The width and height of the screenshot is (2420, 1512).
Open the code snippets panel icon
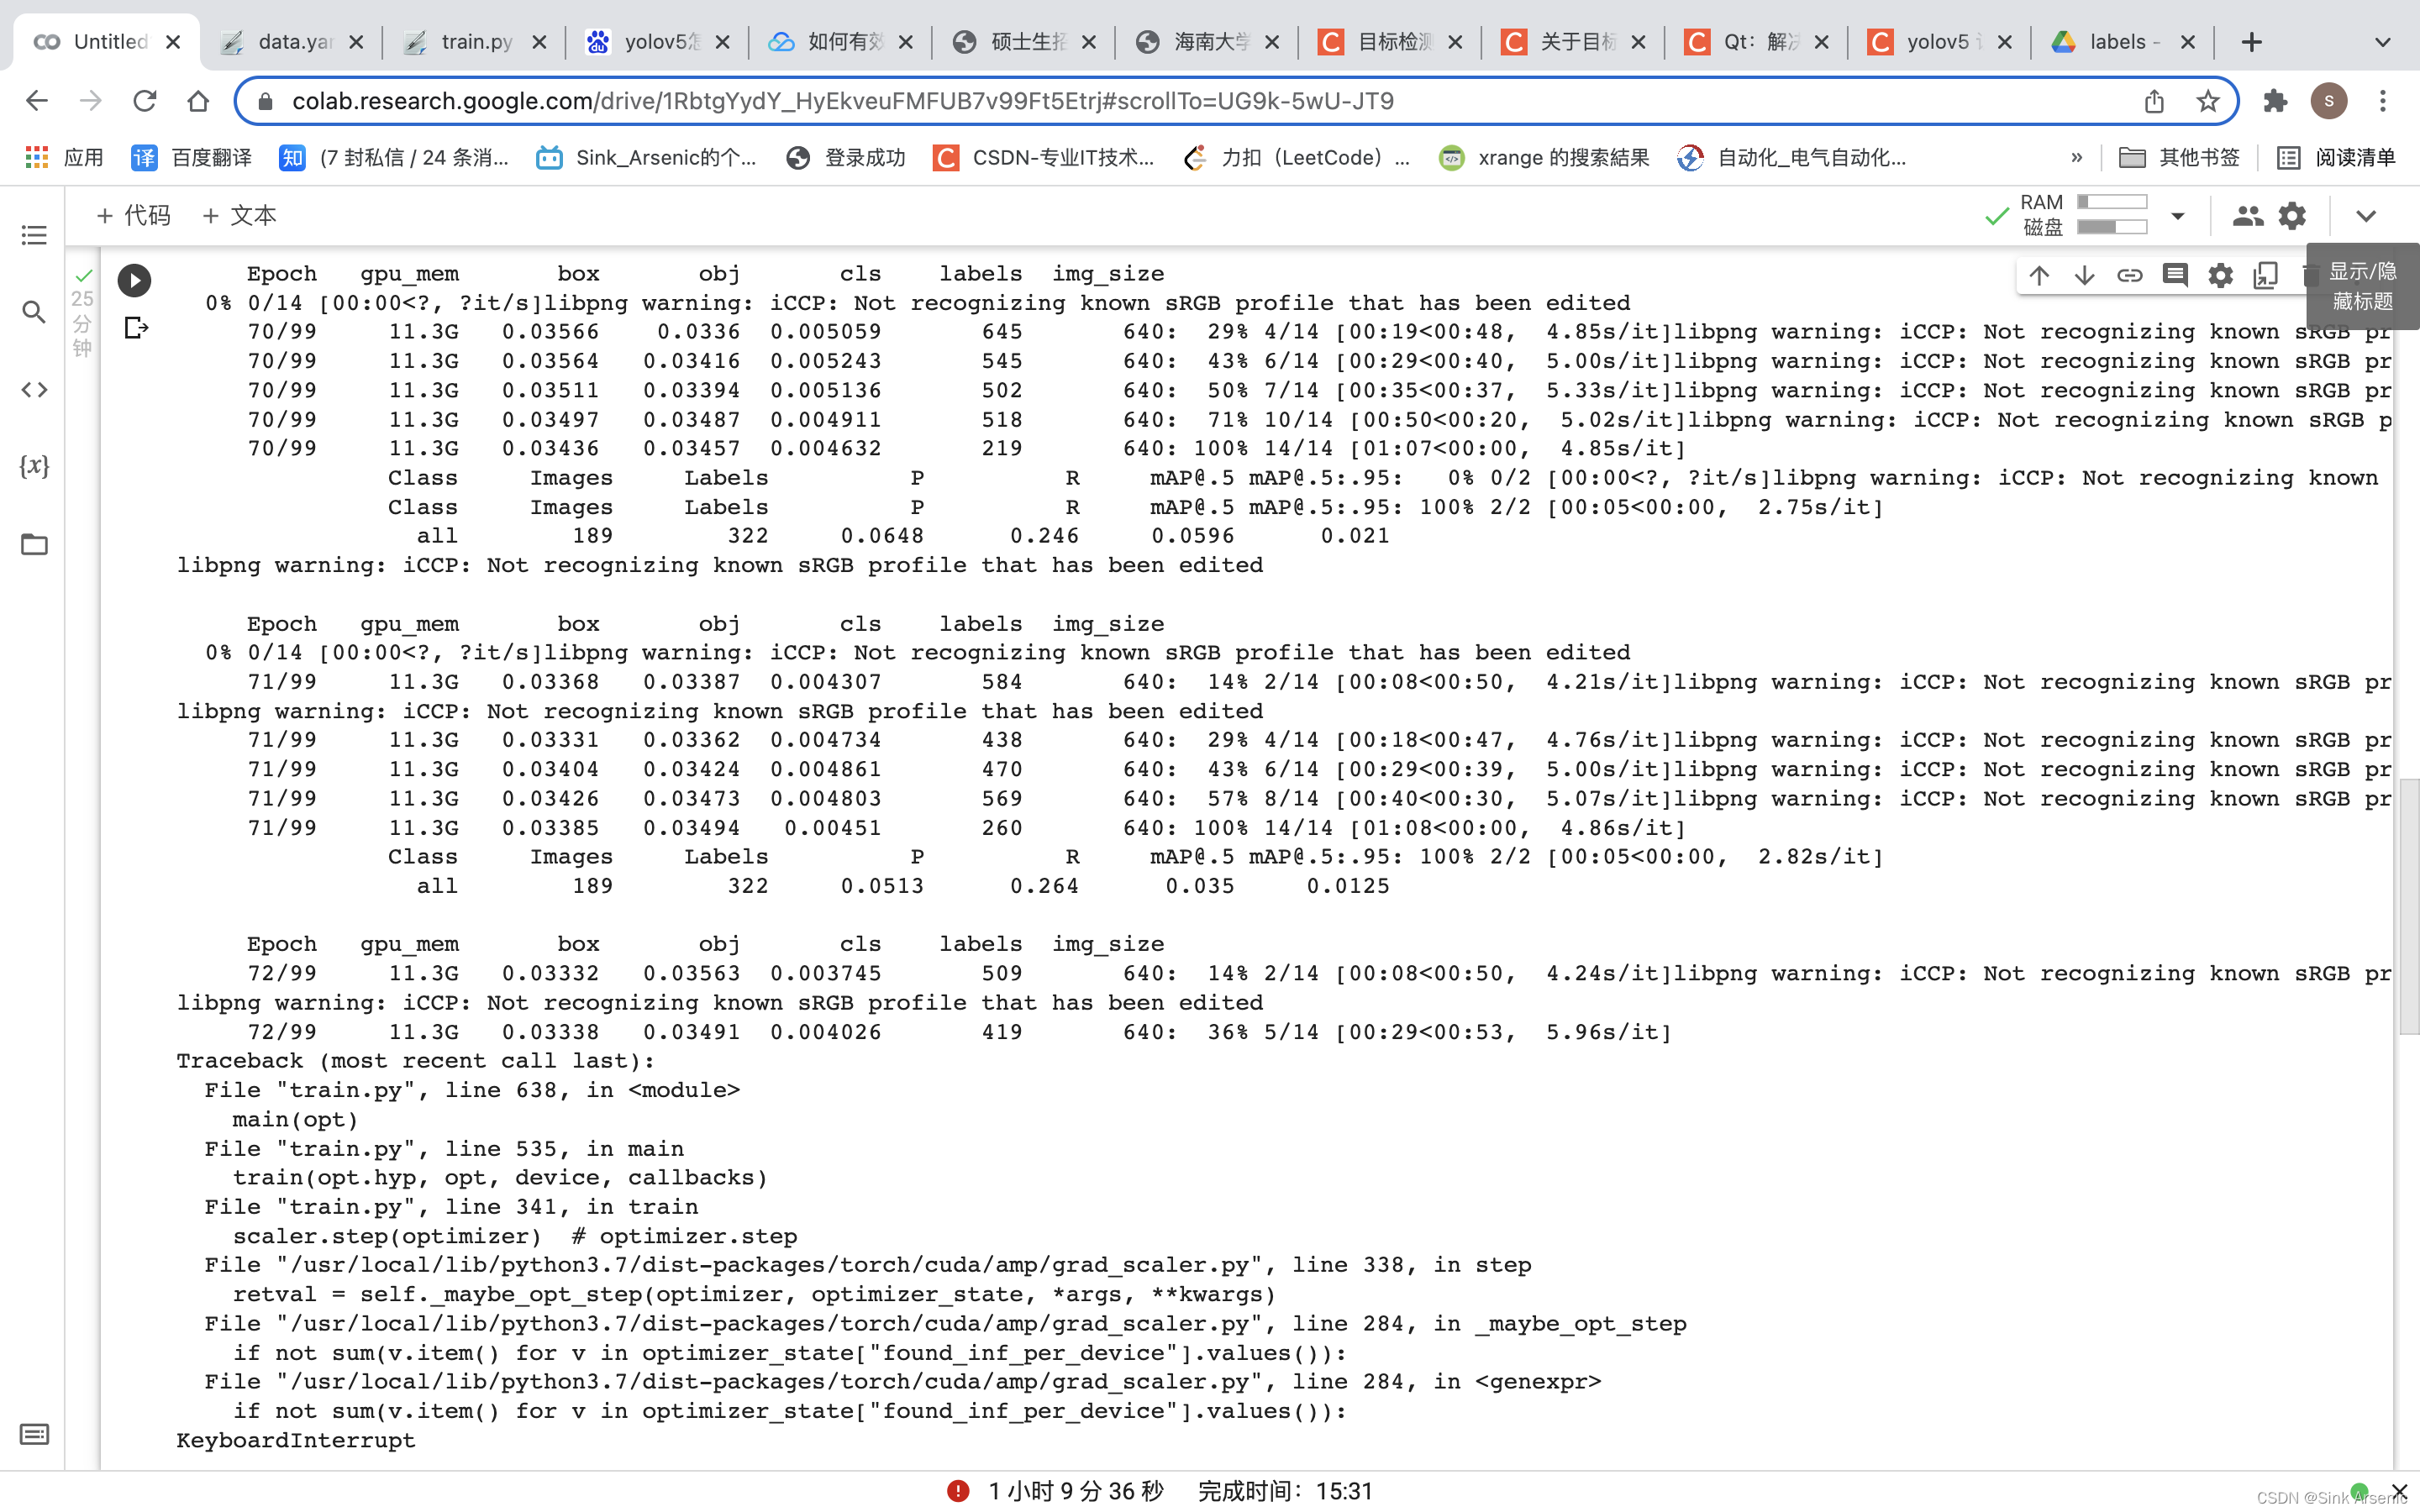click(34, 390)
